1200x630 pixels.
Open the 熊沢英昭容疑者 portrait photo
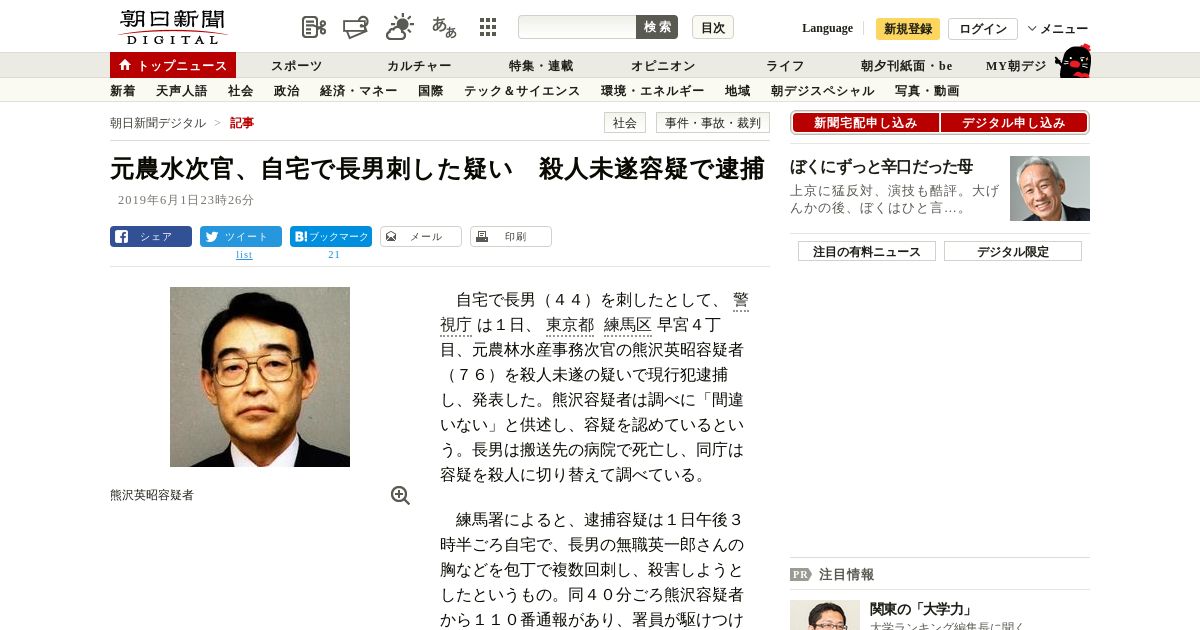[x=260, y=377]
